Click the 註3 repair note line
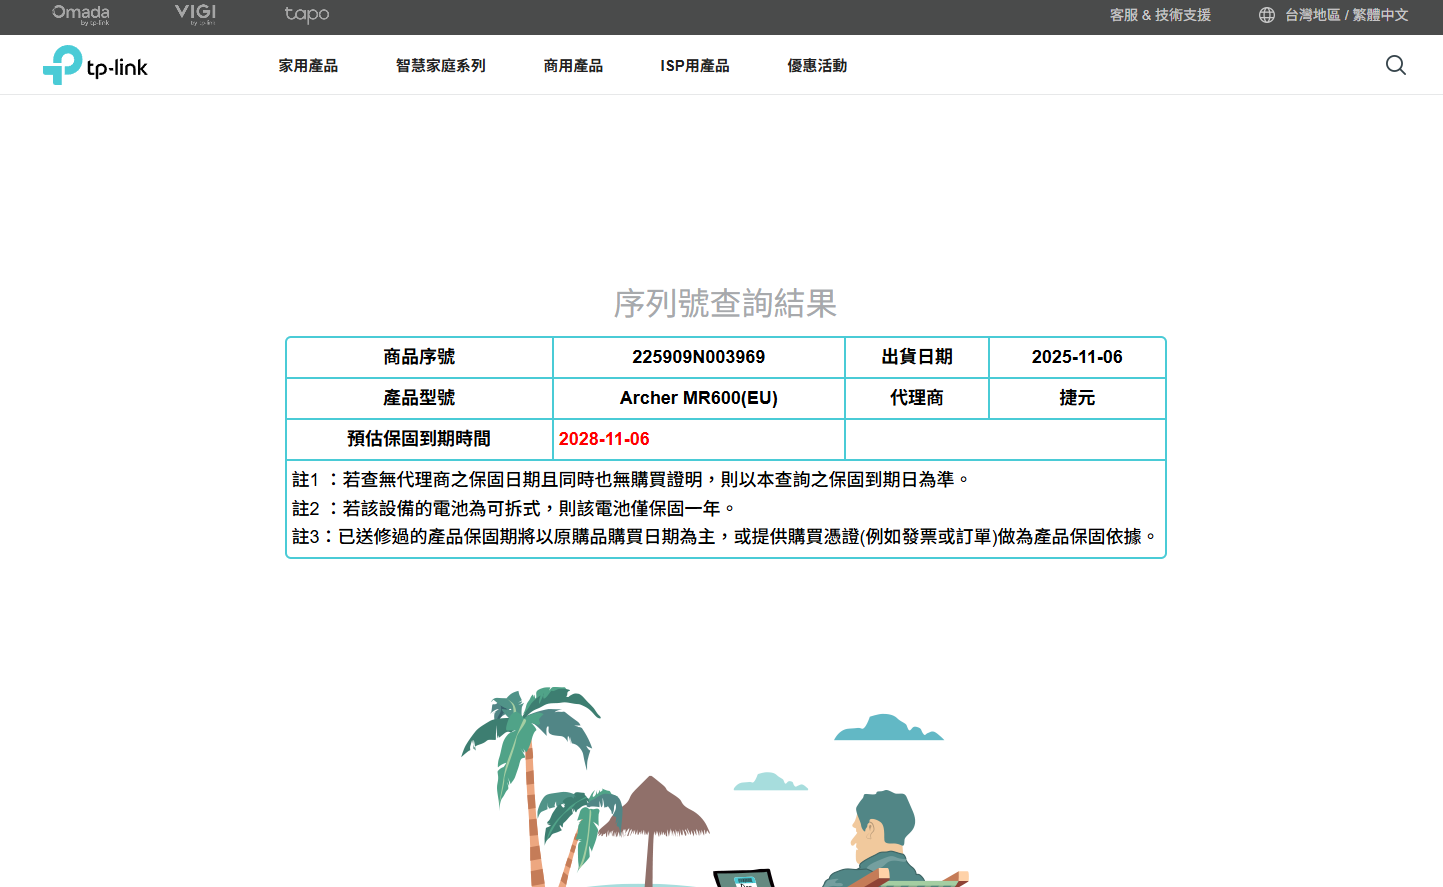The height and width of the screenshot is (887, 1443). click(725, 537)
